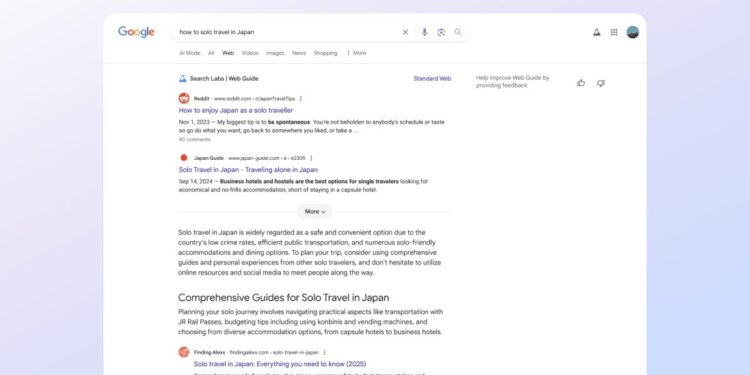Click the Finding Alexx result favicon
750x375 pixels.
(184, 352)
